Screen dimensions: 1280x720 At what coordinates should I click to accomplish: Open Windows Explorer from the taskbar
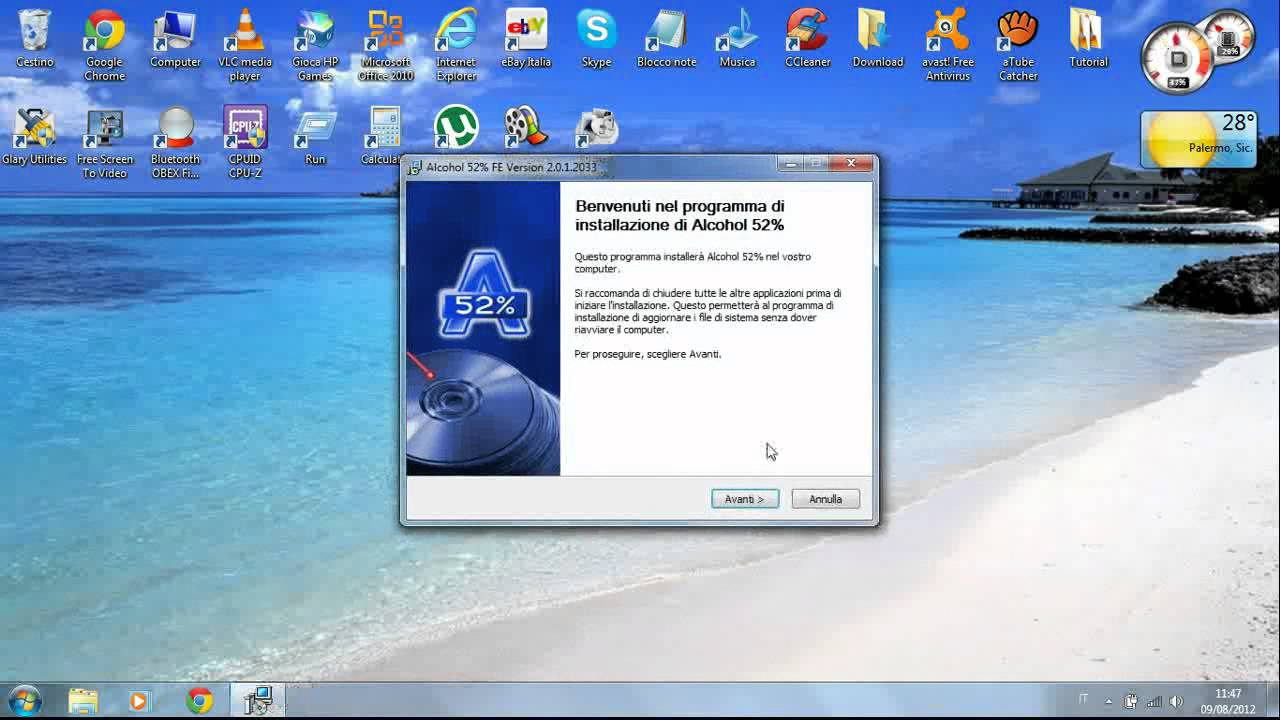tap(83, 701)
